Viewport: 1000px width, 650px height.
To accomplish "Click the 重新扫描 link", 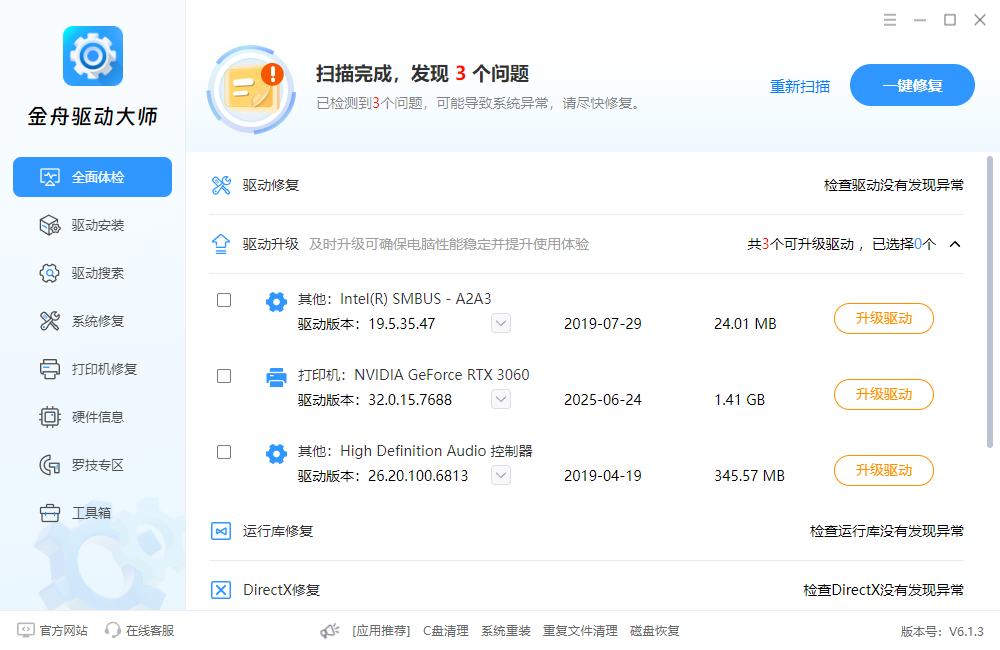I will (800, 86).
